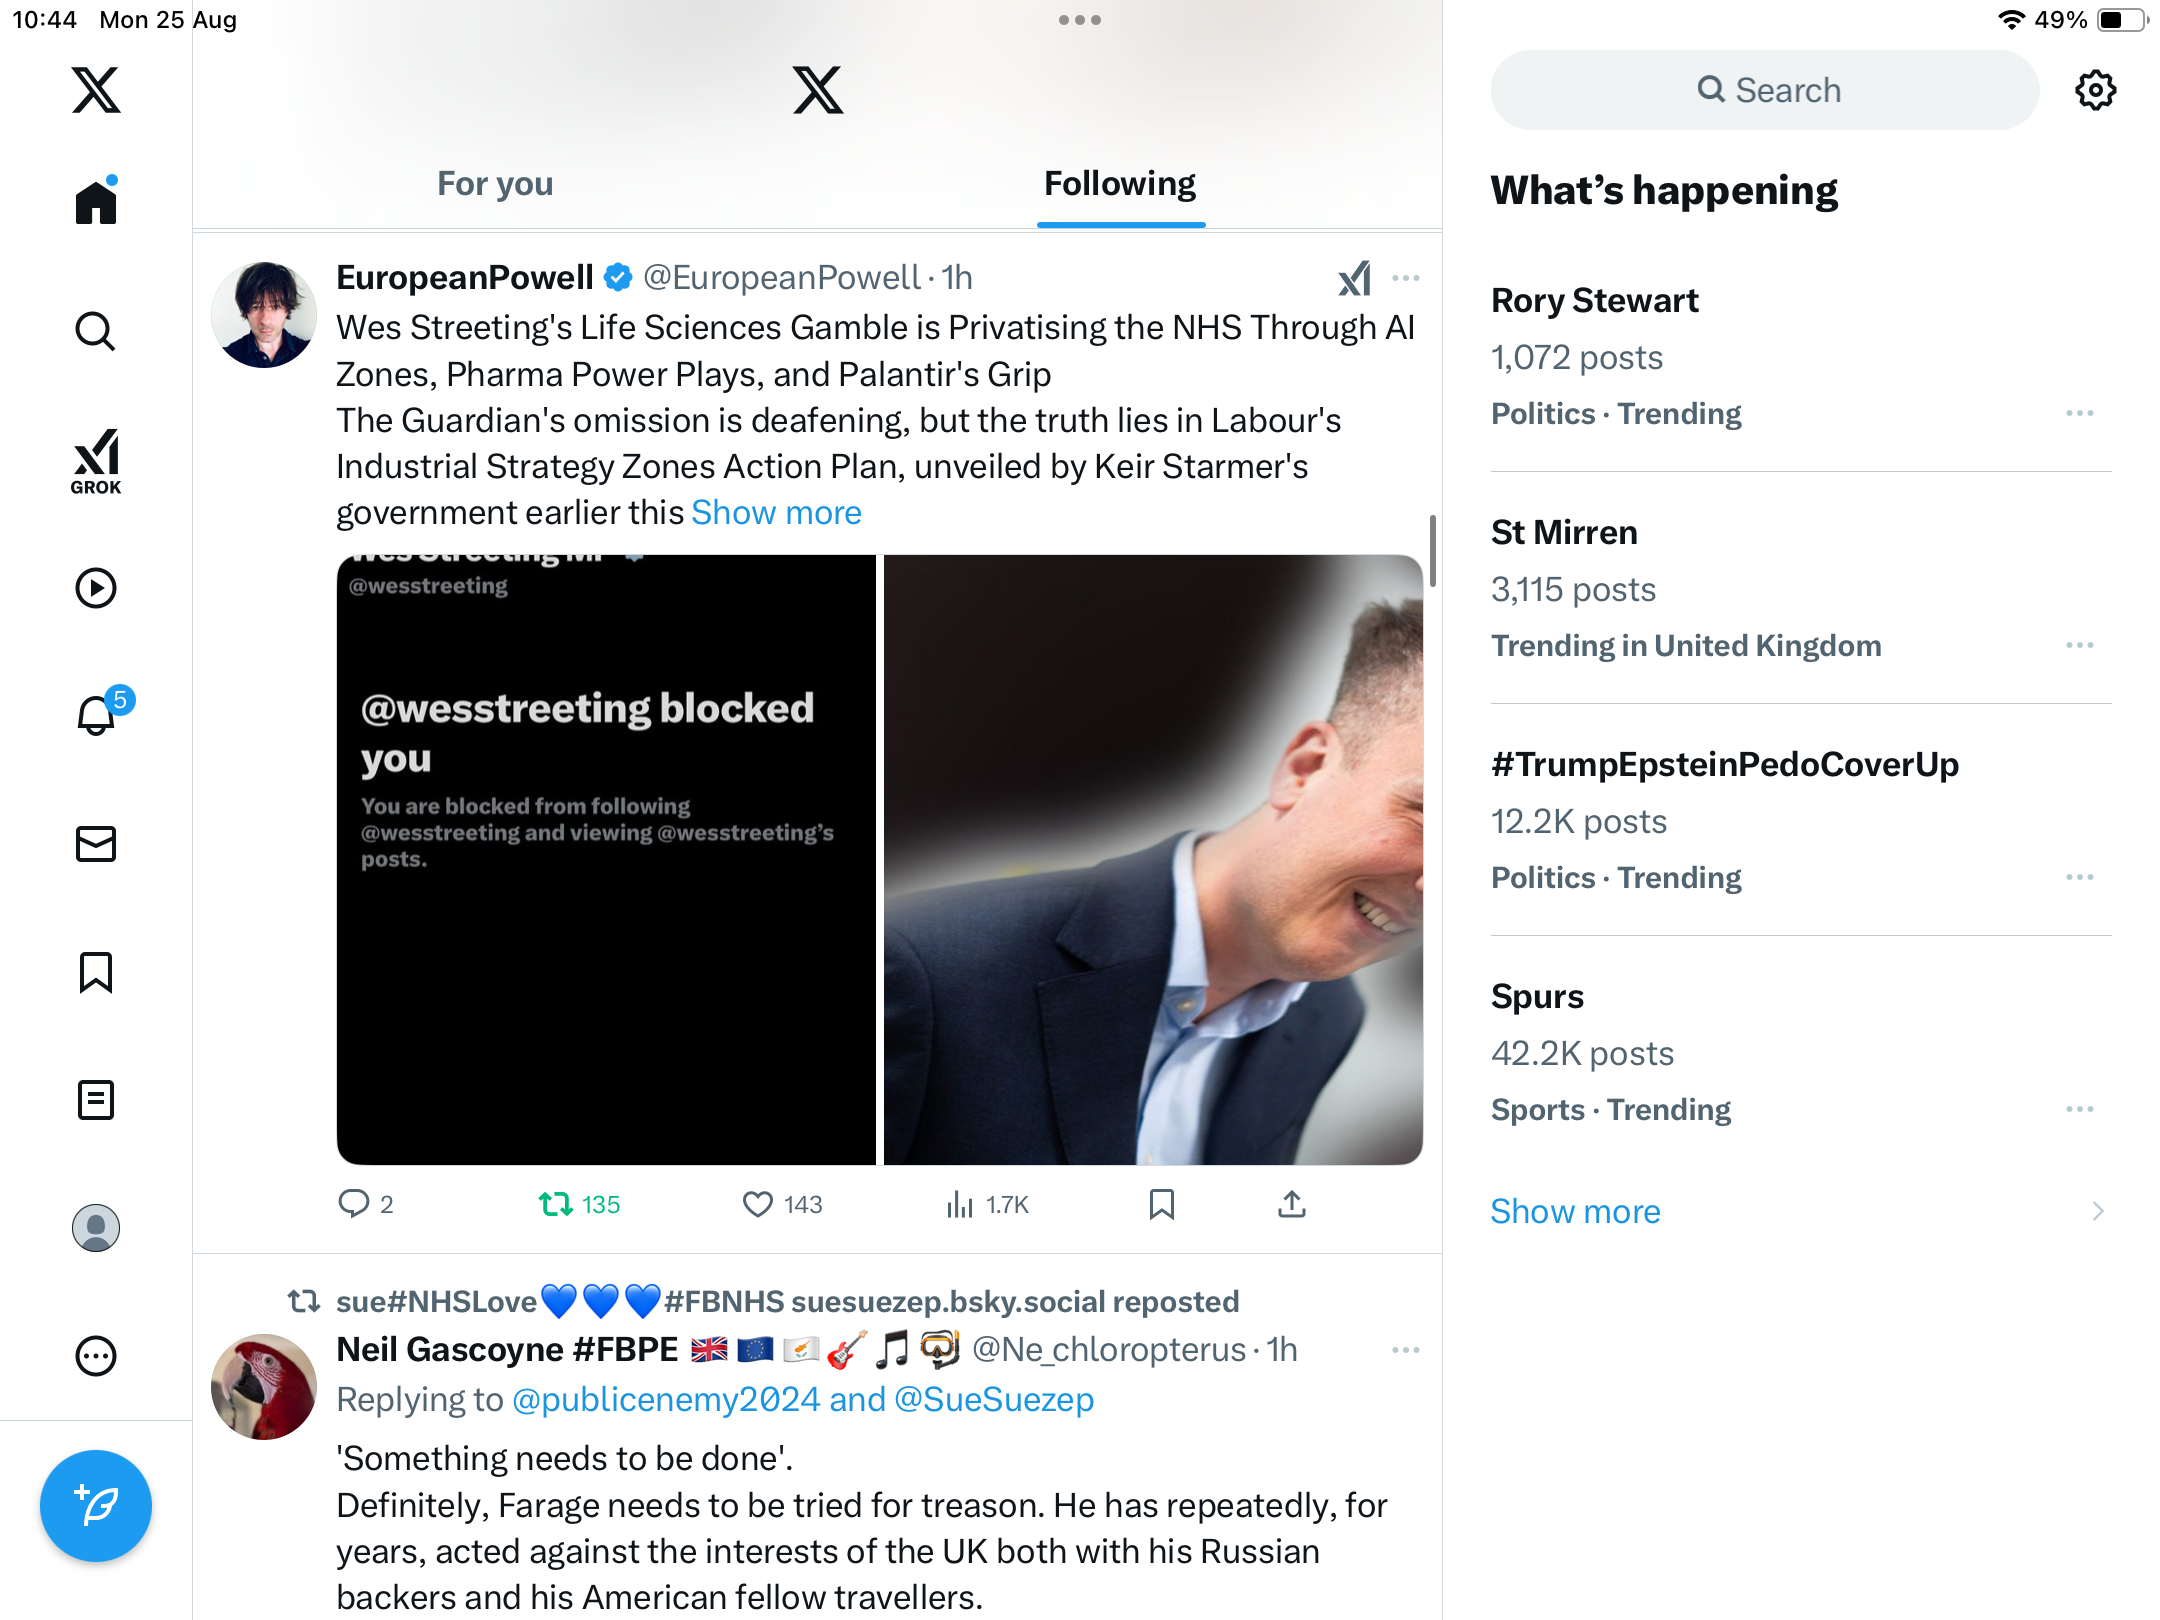This screenshot has height=1620, width=2160.
Task: Select the Following tab
Action: [1120, 184]
